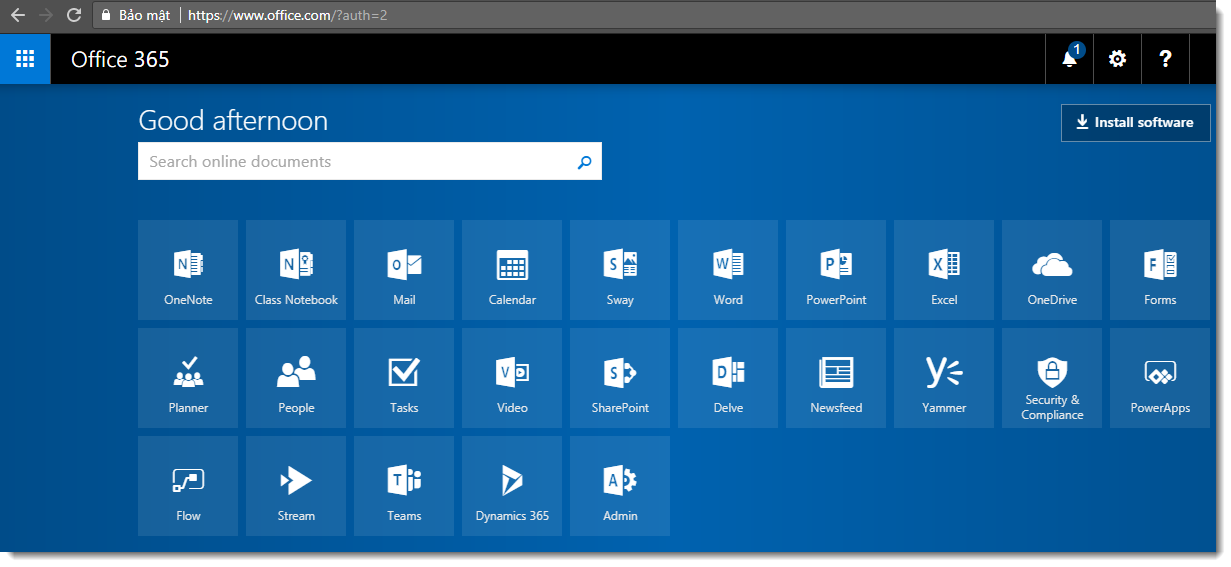
Task: Open the OneNote app tile
Action: [x=188, y=270]
